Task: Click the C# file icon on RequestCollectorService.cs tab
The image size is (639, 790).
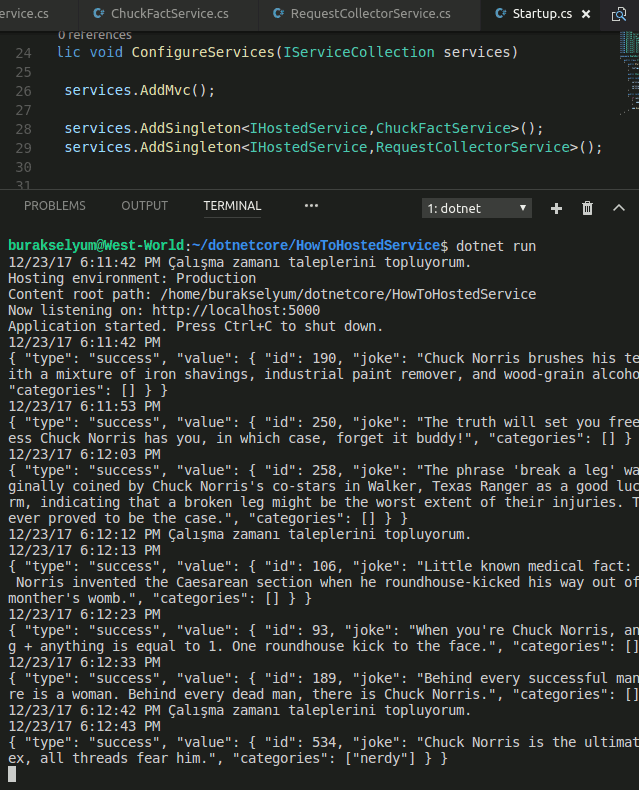Action: 278,14
